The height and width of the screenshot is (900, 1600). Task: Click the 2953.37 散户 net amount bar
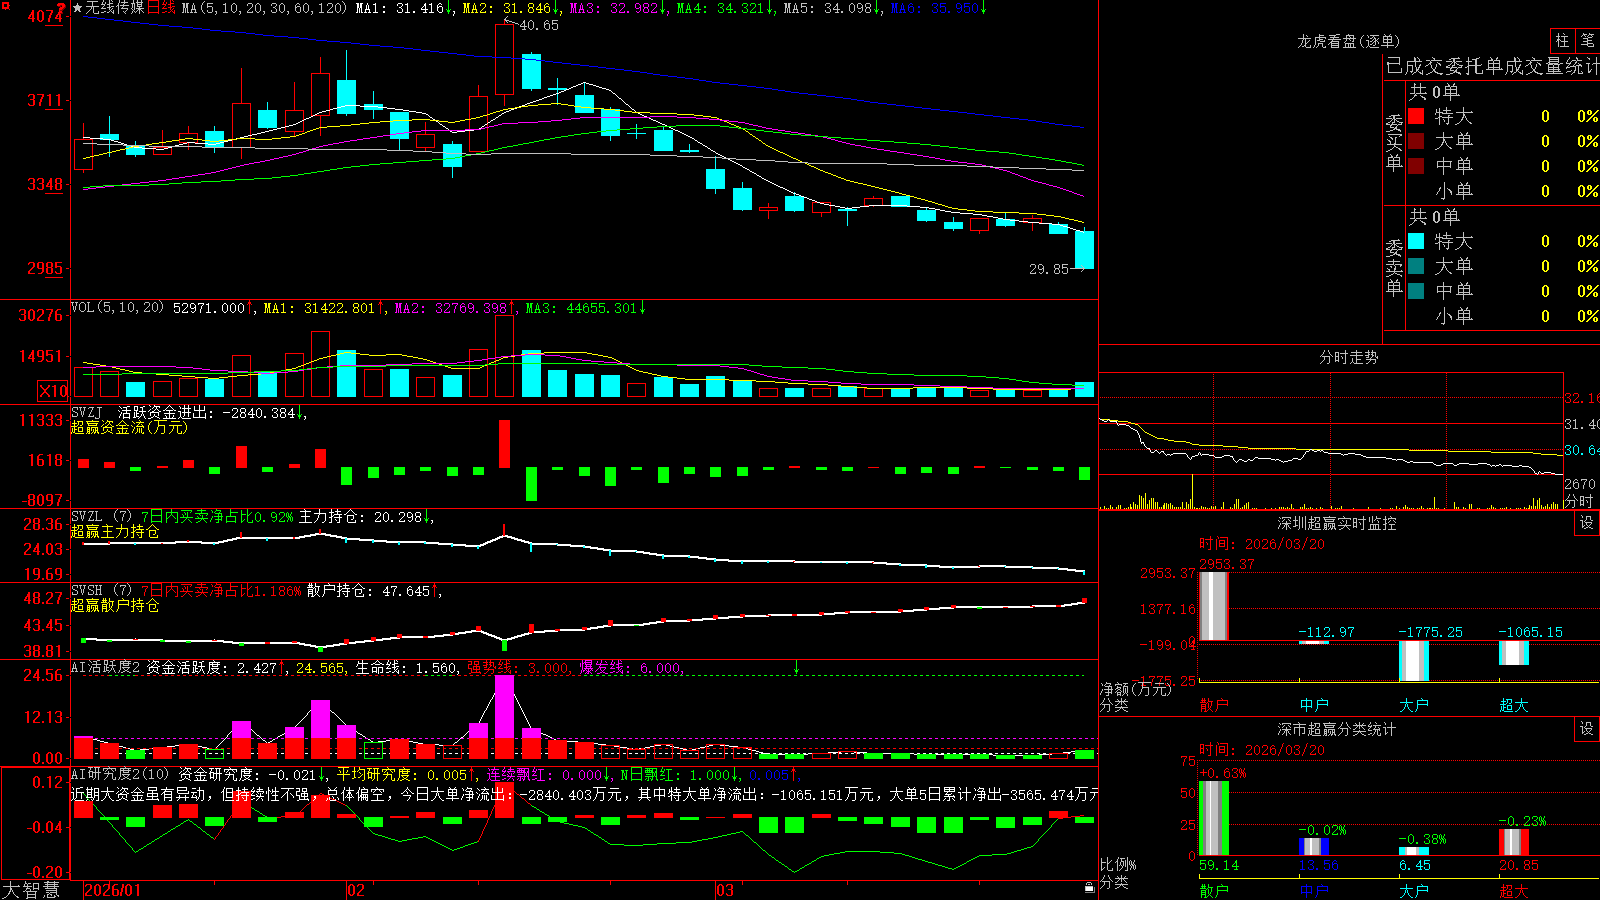coord(1214,606)
